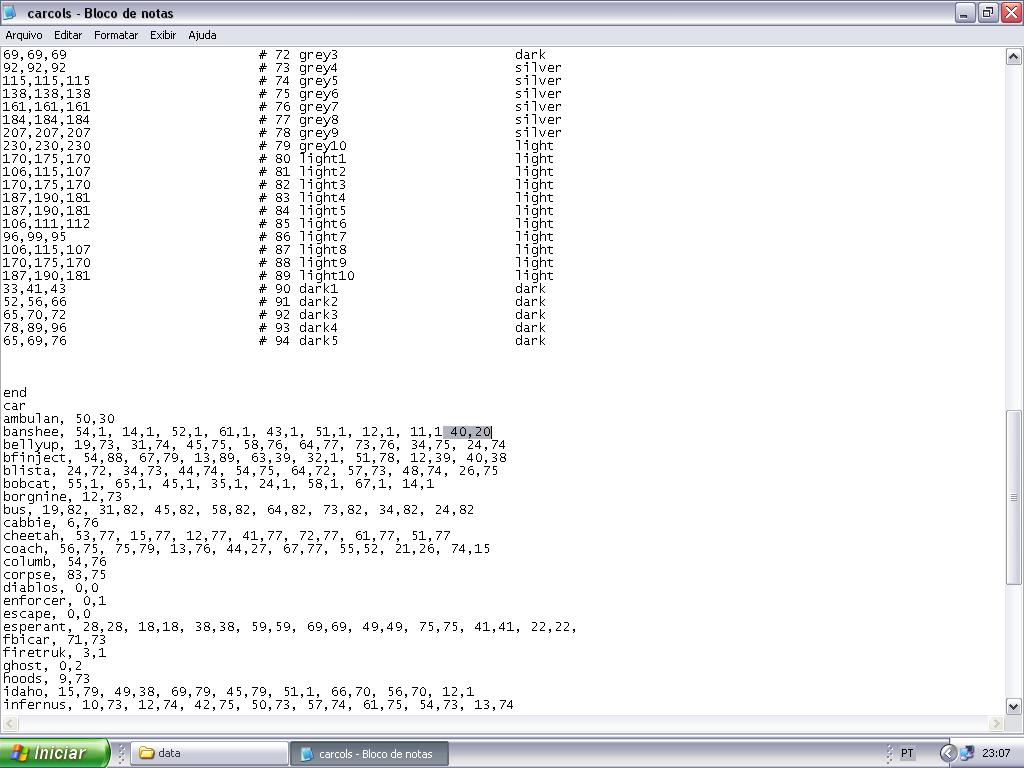Click the word 'end' in the text
Screen dimensions: 1024x768
[x=15, y=393]
